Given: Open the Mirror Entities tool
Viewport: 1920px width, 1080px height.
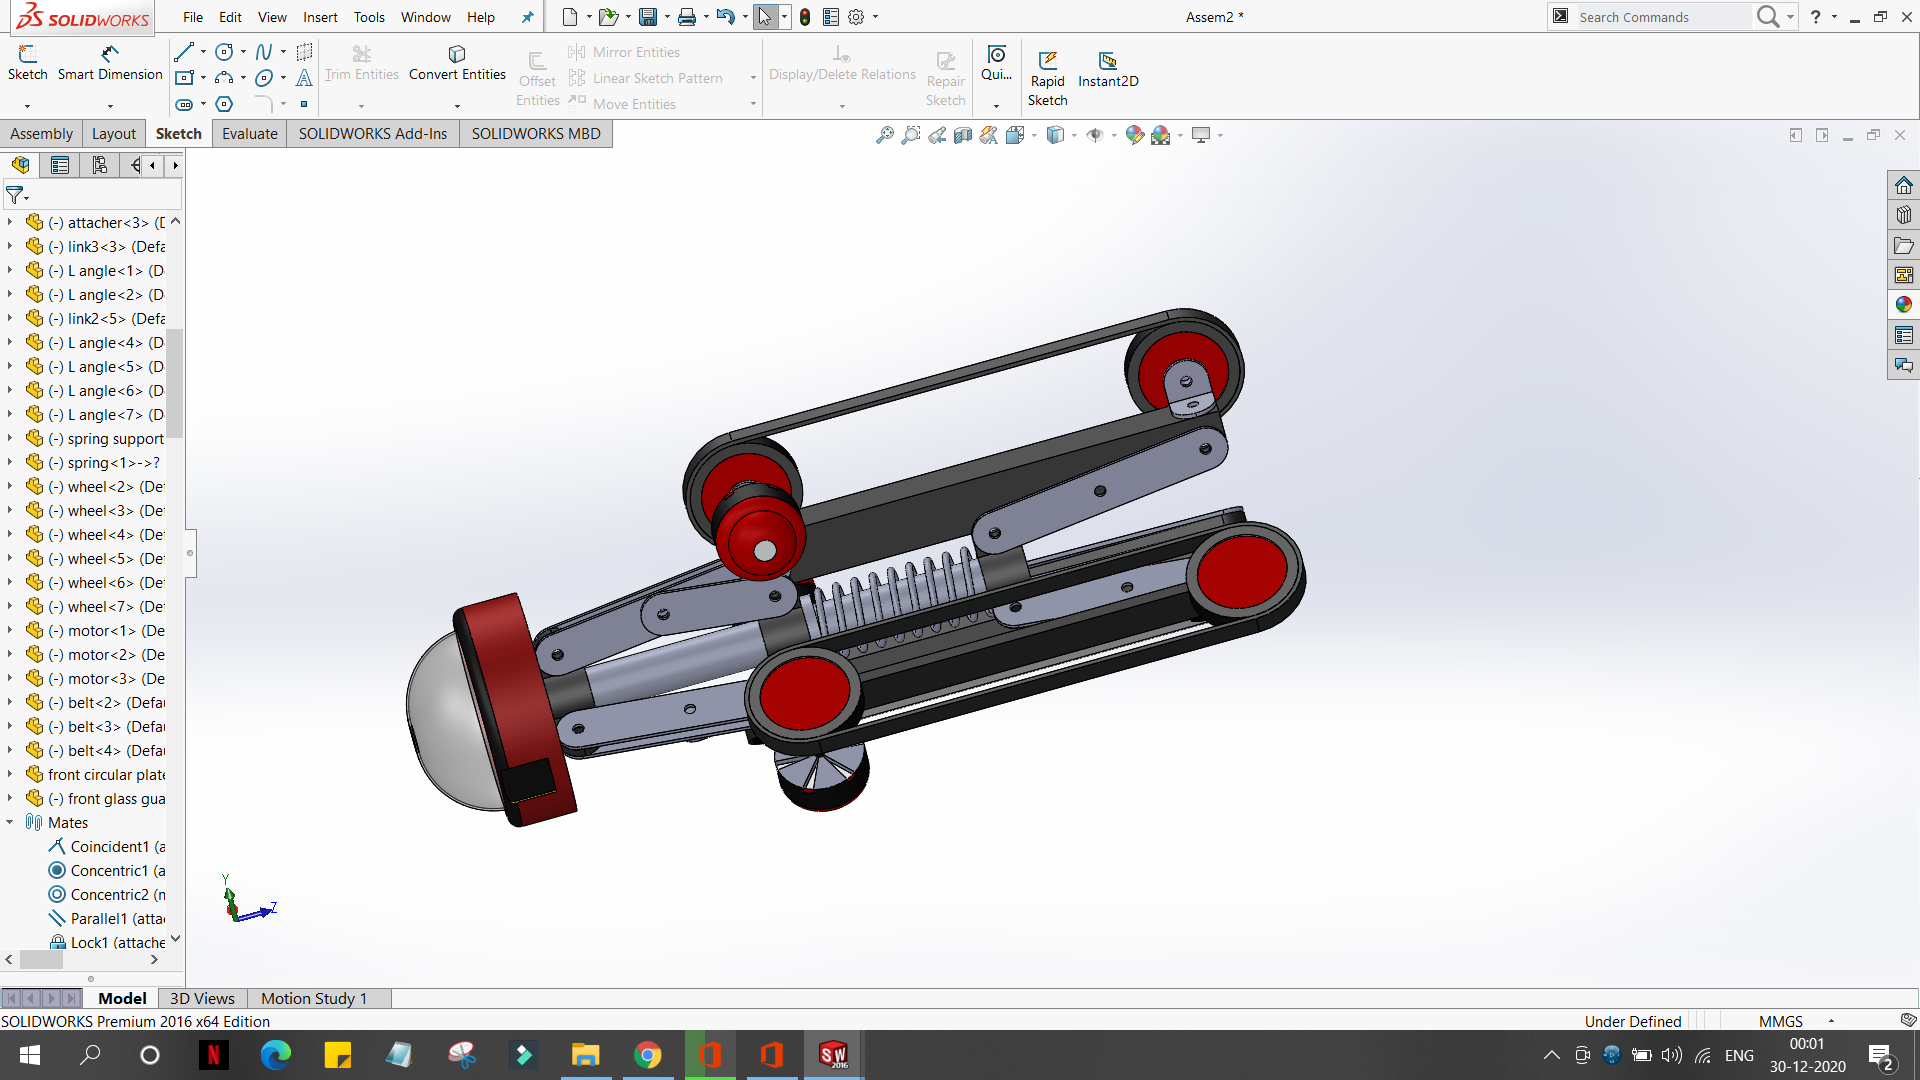Looking at the screenshot, I should (637, 51).
